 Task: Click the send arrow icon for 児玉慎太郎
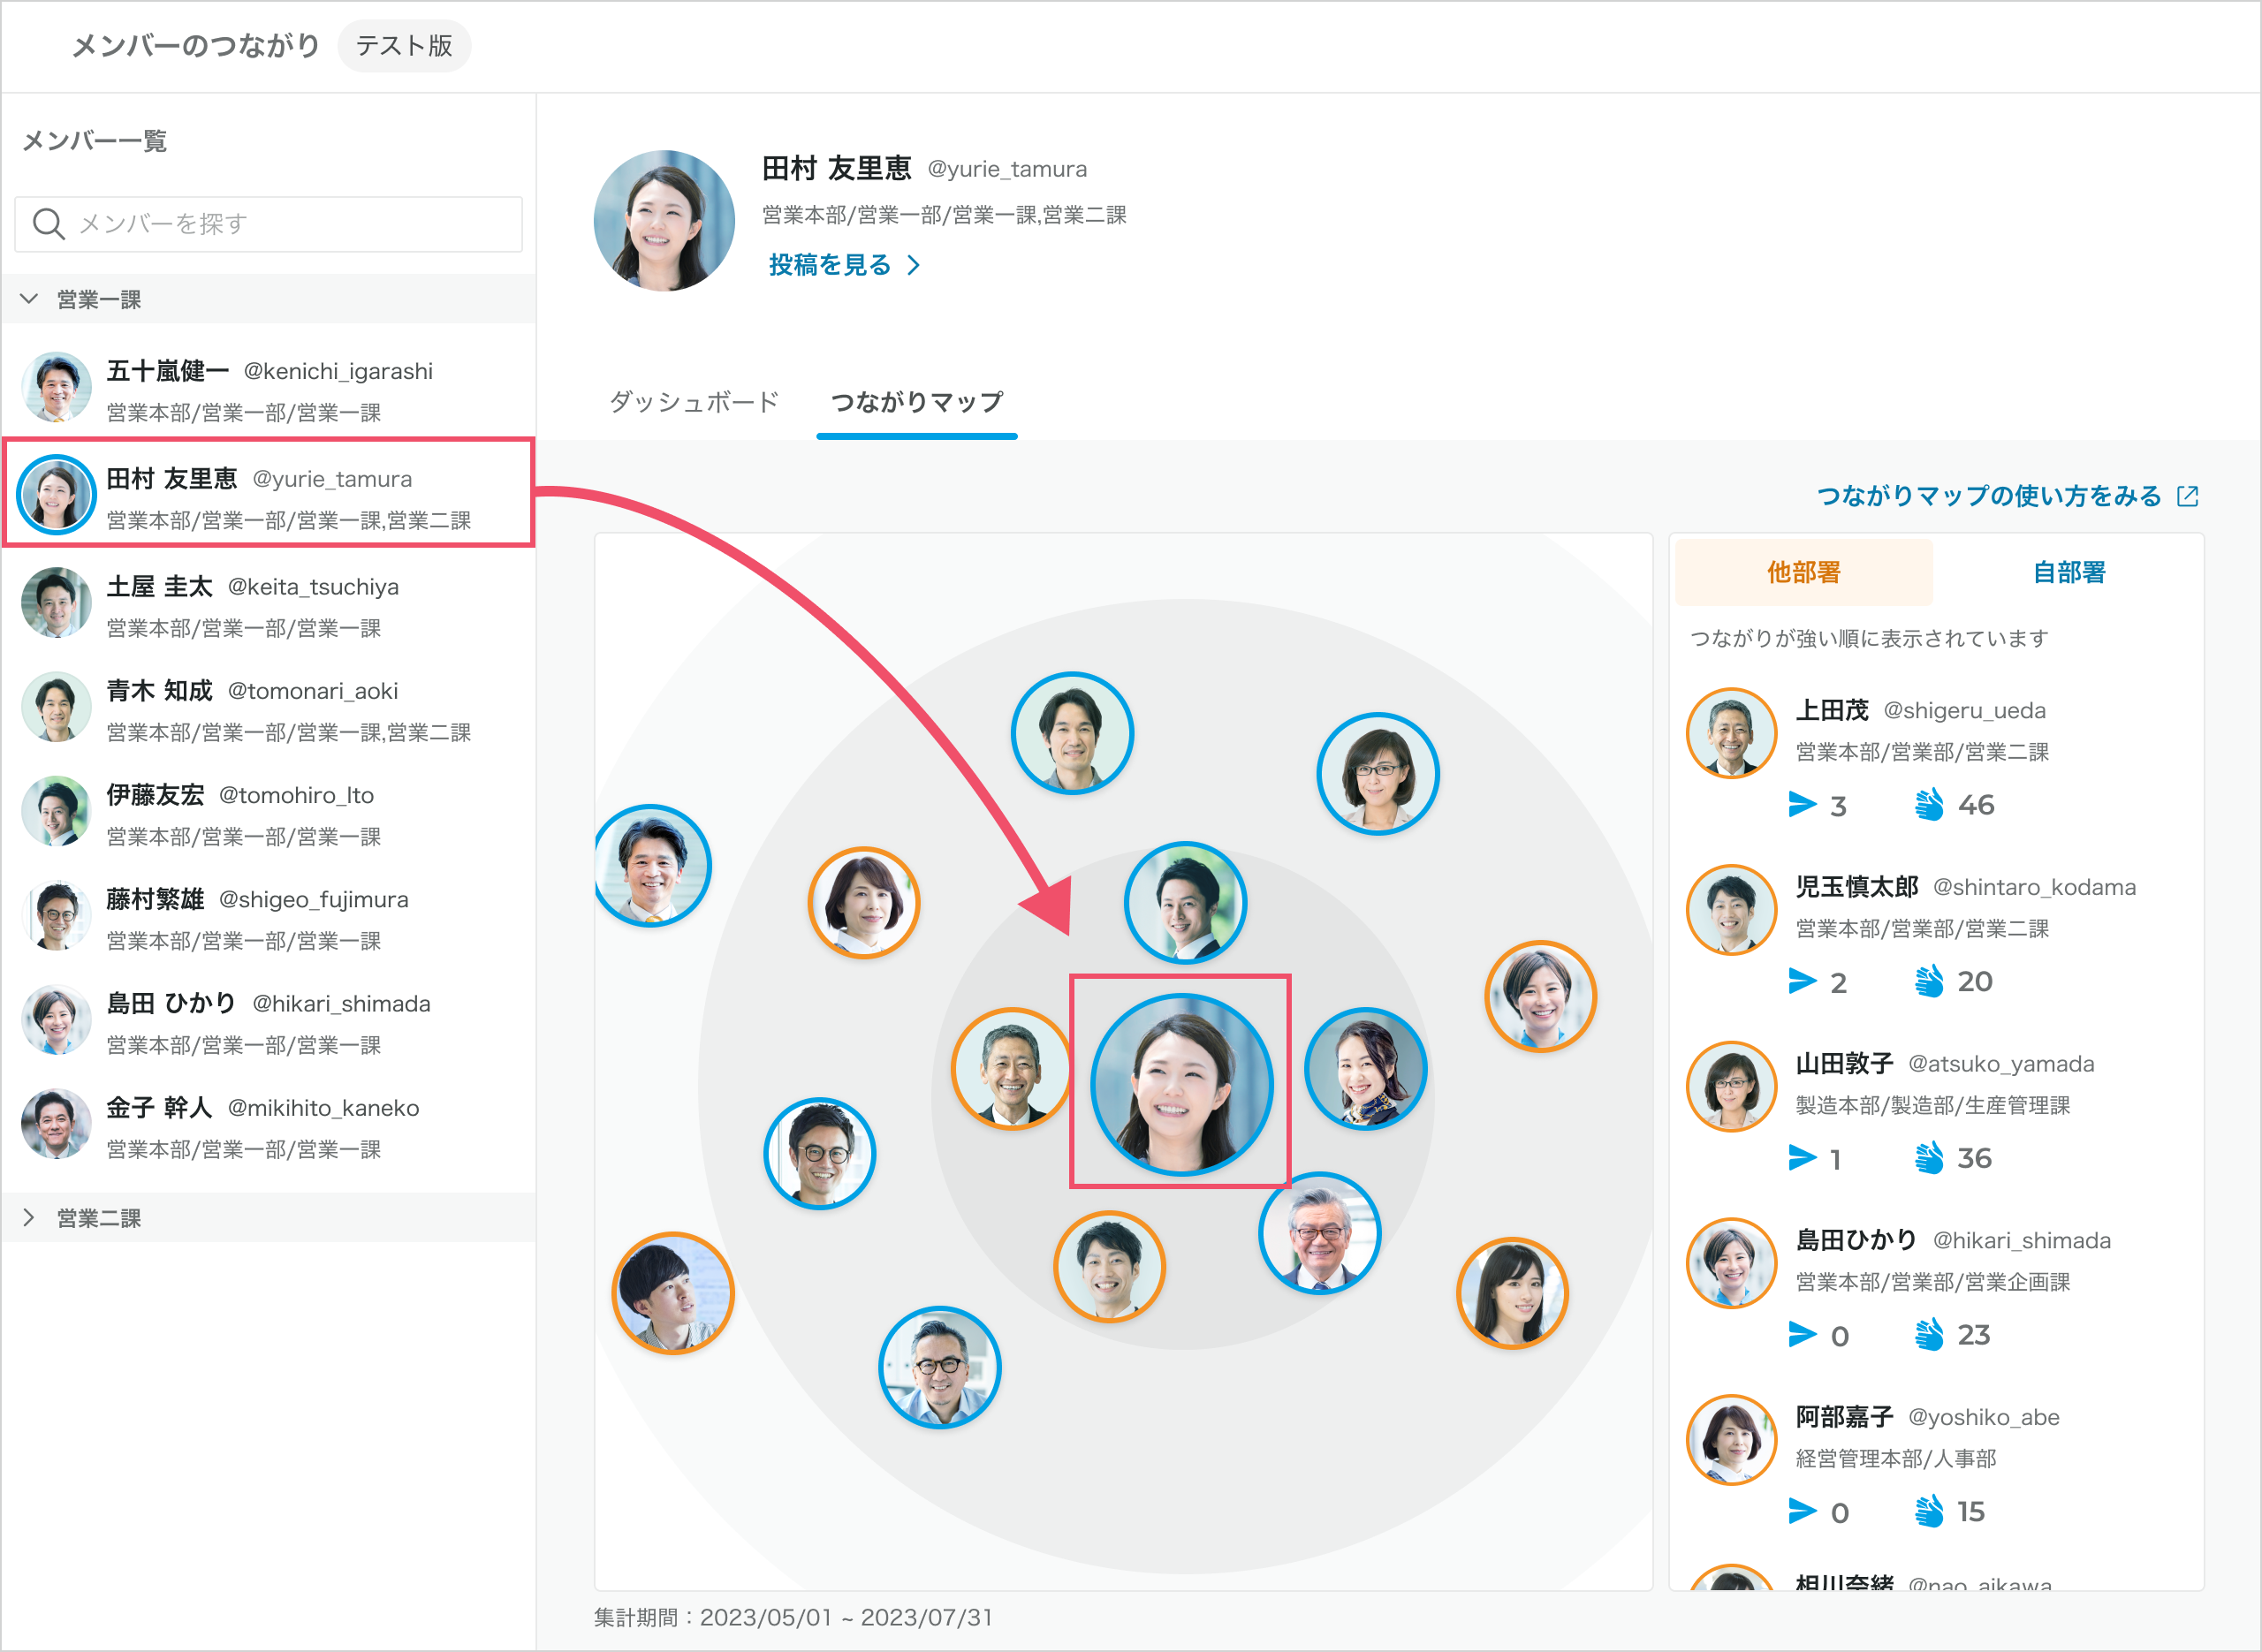[x=1802, y=981]
